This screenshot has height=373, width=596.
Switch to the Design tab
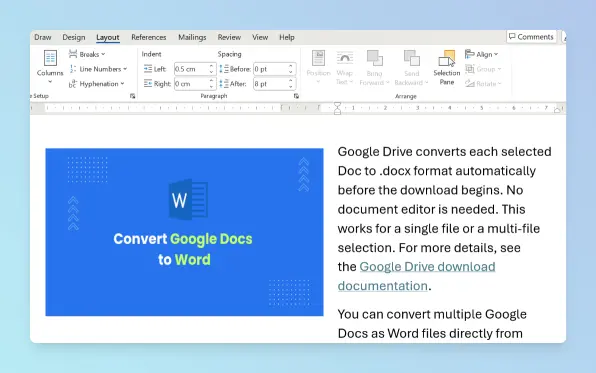click(x=74, y=37)
